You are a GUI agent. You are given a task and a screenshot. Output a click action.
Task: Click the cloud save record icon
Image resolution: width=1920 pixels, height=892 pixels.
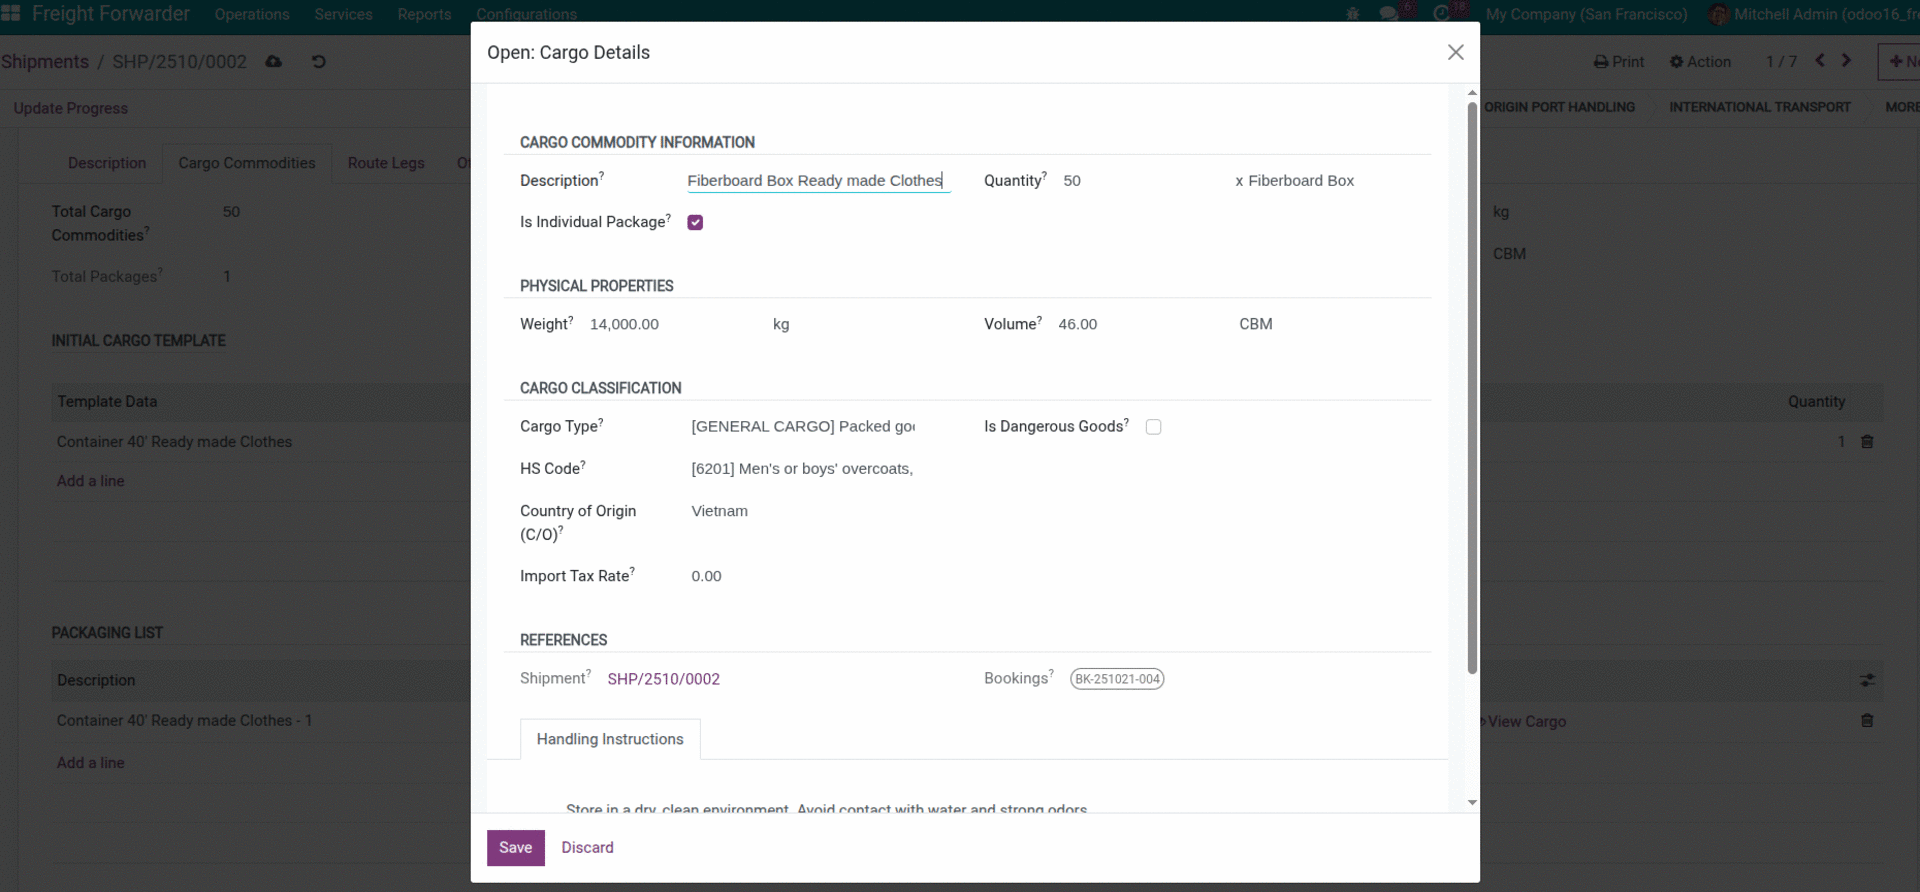pos(273,62)
